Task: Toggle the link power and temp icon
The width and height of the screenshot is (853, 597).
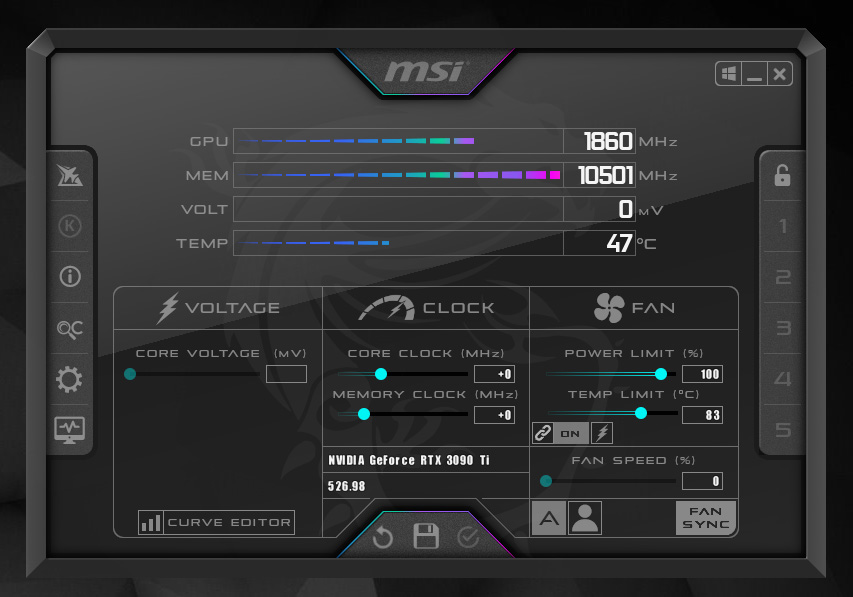Action: [543, 433]
